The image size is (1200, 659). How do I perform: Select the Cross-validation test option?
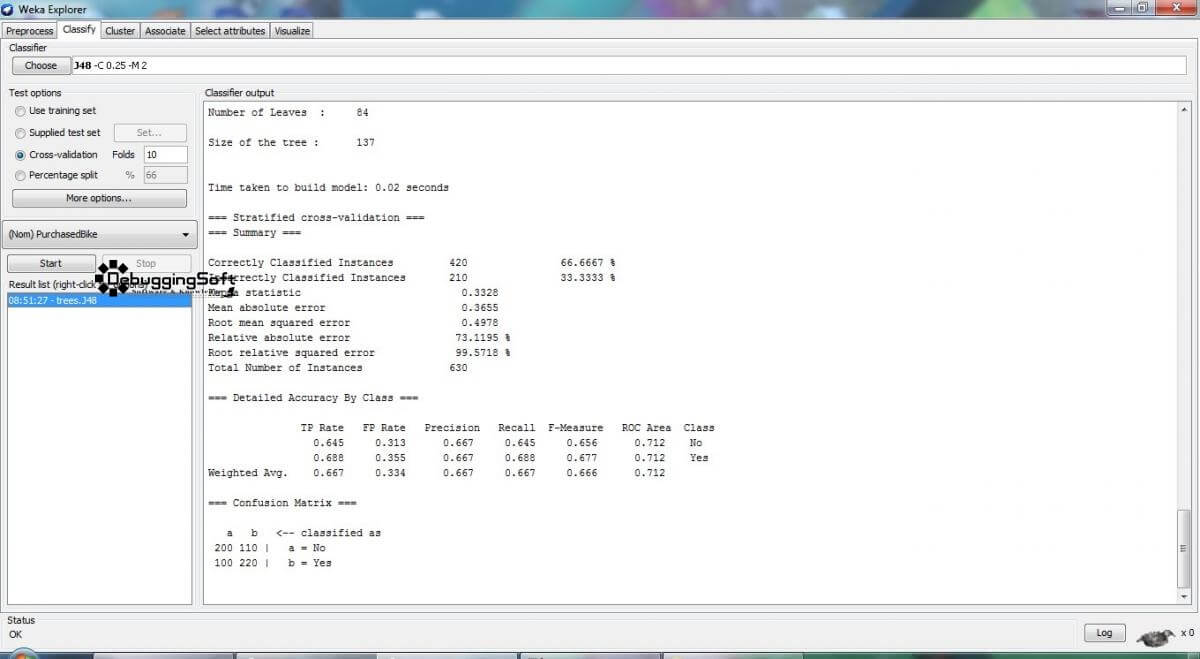[x=20, y=154]
